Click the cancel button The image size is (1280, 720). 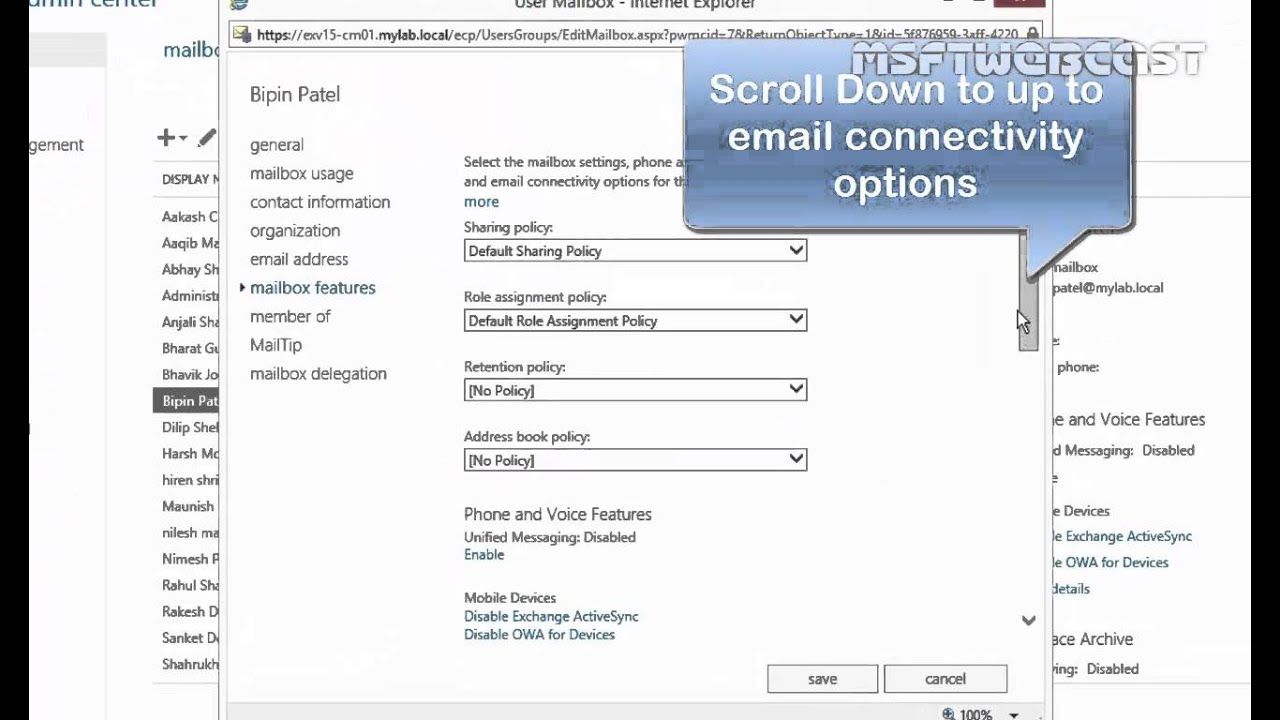tap(945, 679)
